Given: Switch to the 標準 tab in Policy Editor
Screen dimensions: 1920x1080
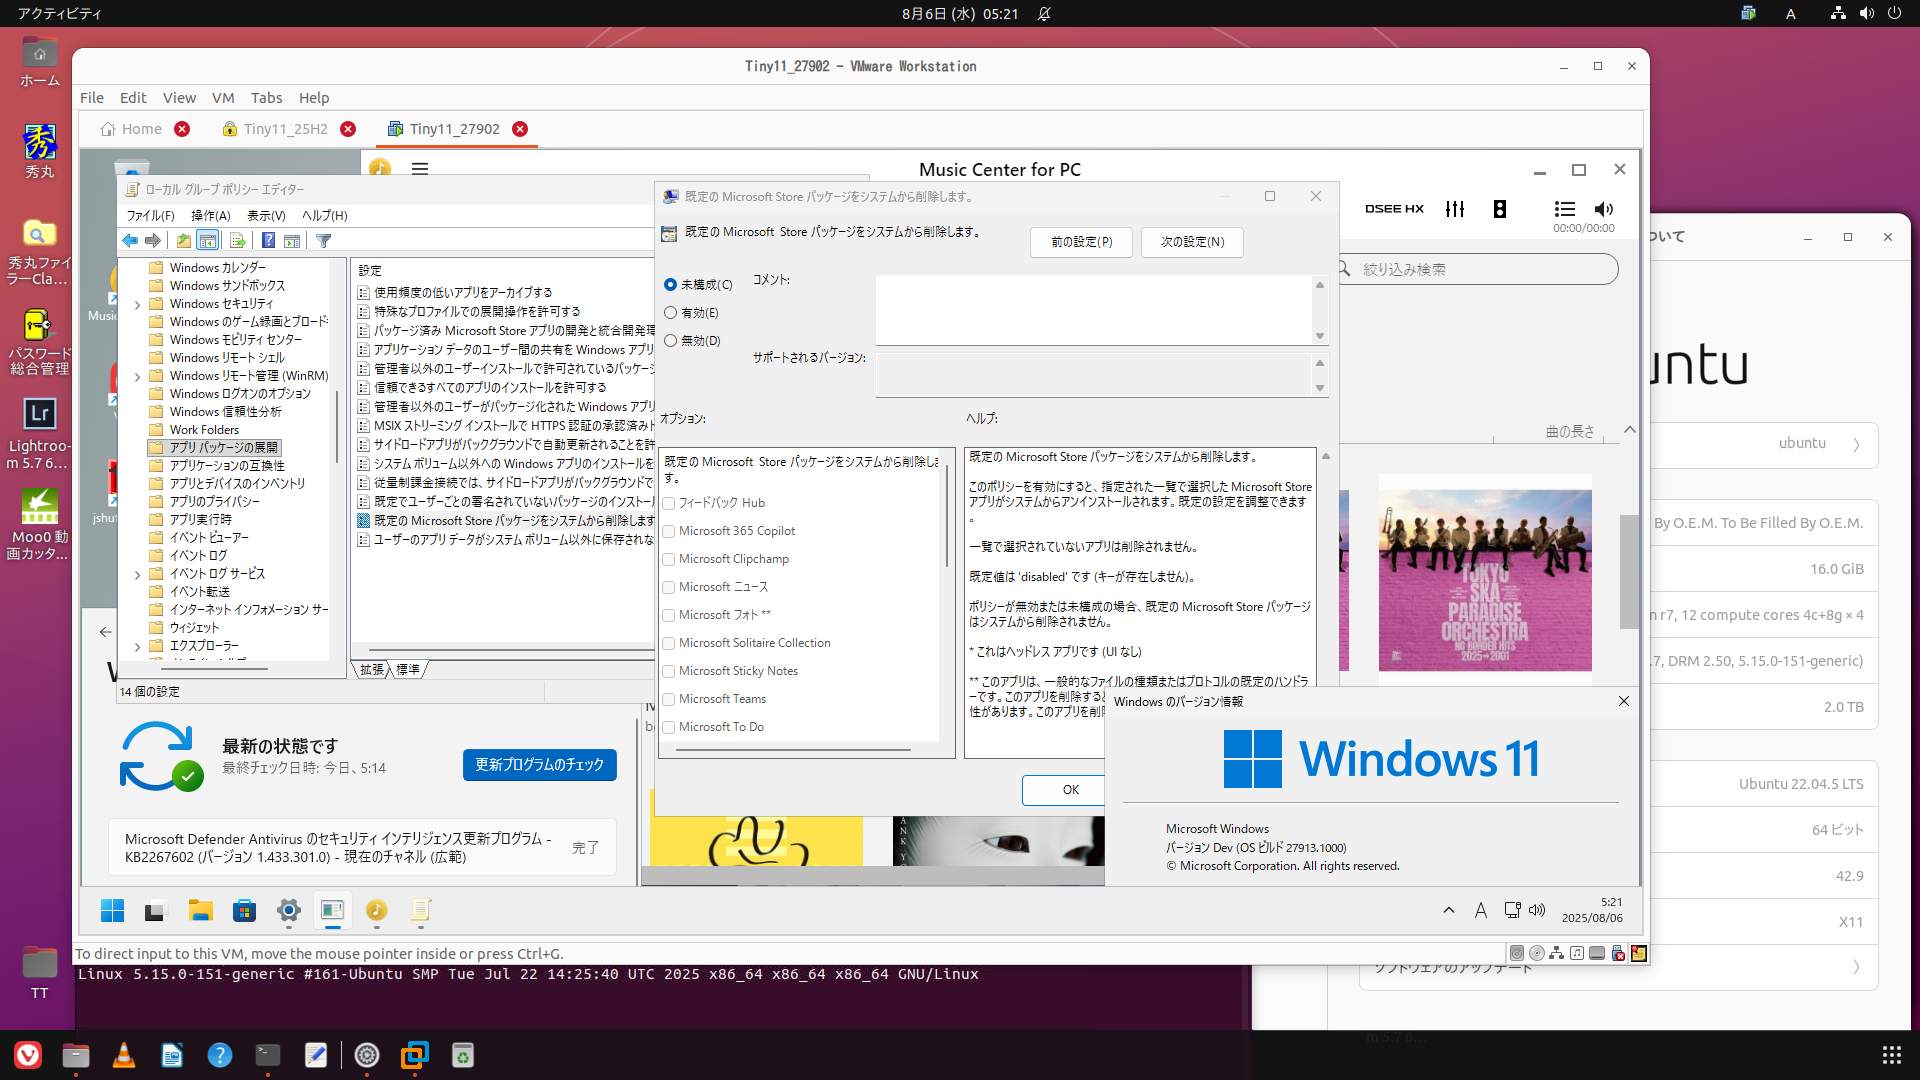Looking at the screenshot, I should click(x=408, y=670).
